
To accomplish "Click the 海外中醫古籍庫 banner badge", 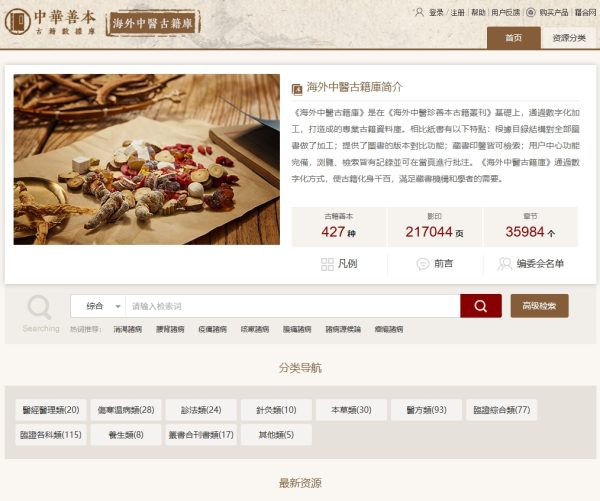I will click(x=153, y=24).
